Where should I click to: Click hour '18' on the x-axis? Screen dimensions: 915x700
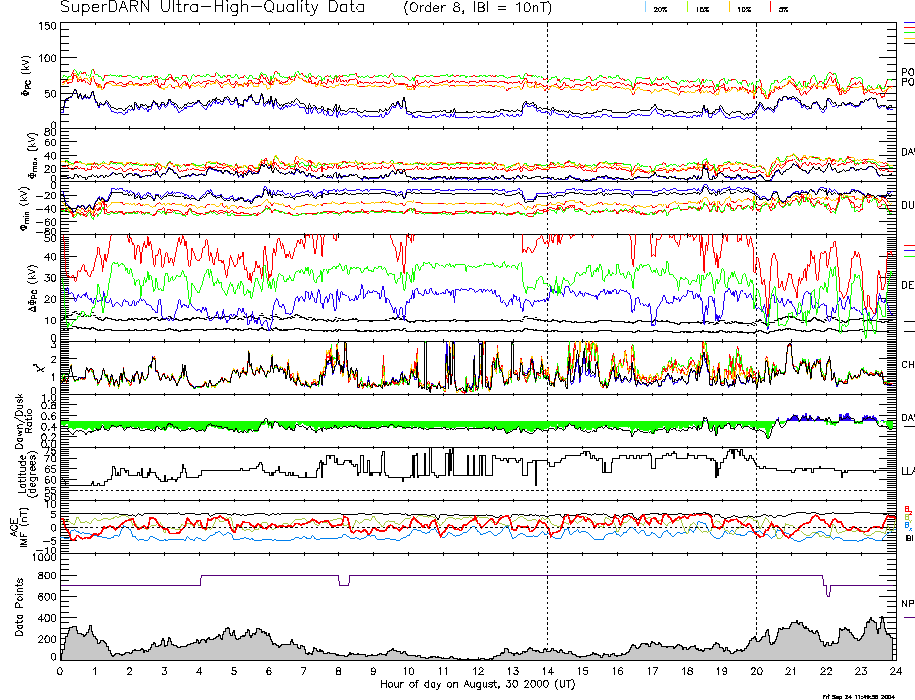coord(687,671)
